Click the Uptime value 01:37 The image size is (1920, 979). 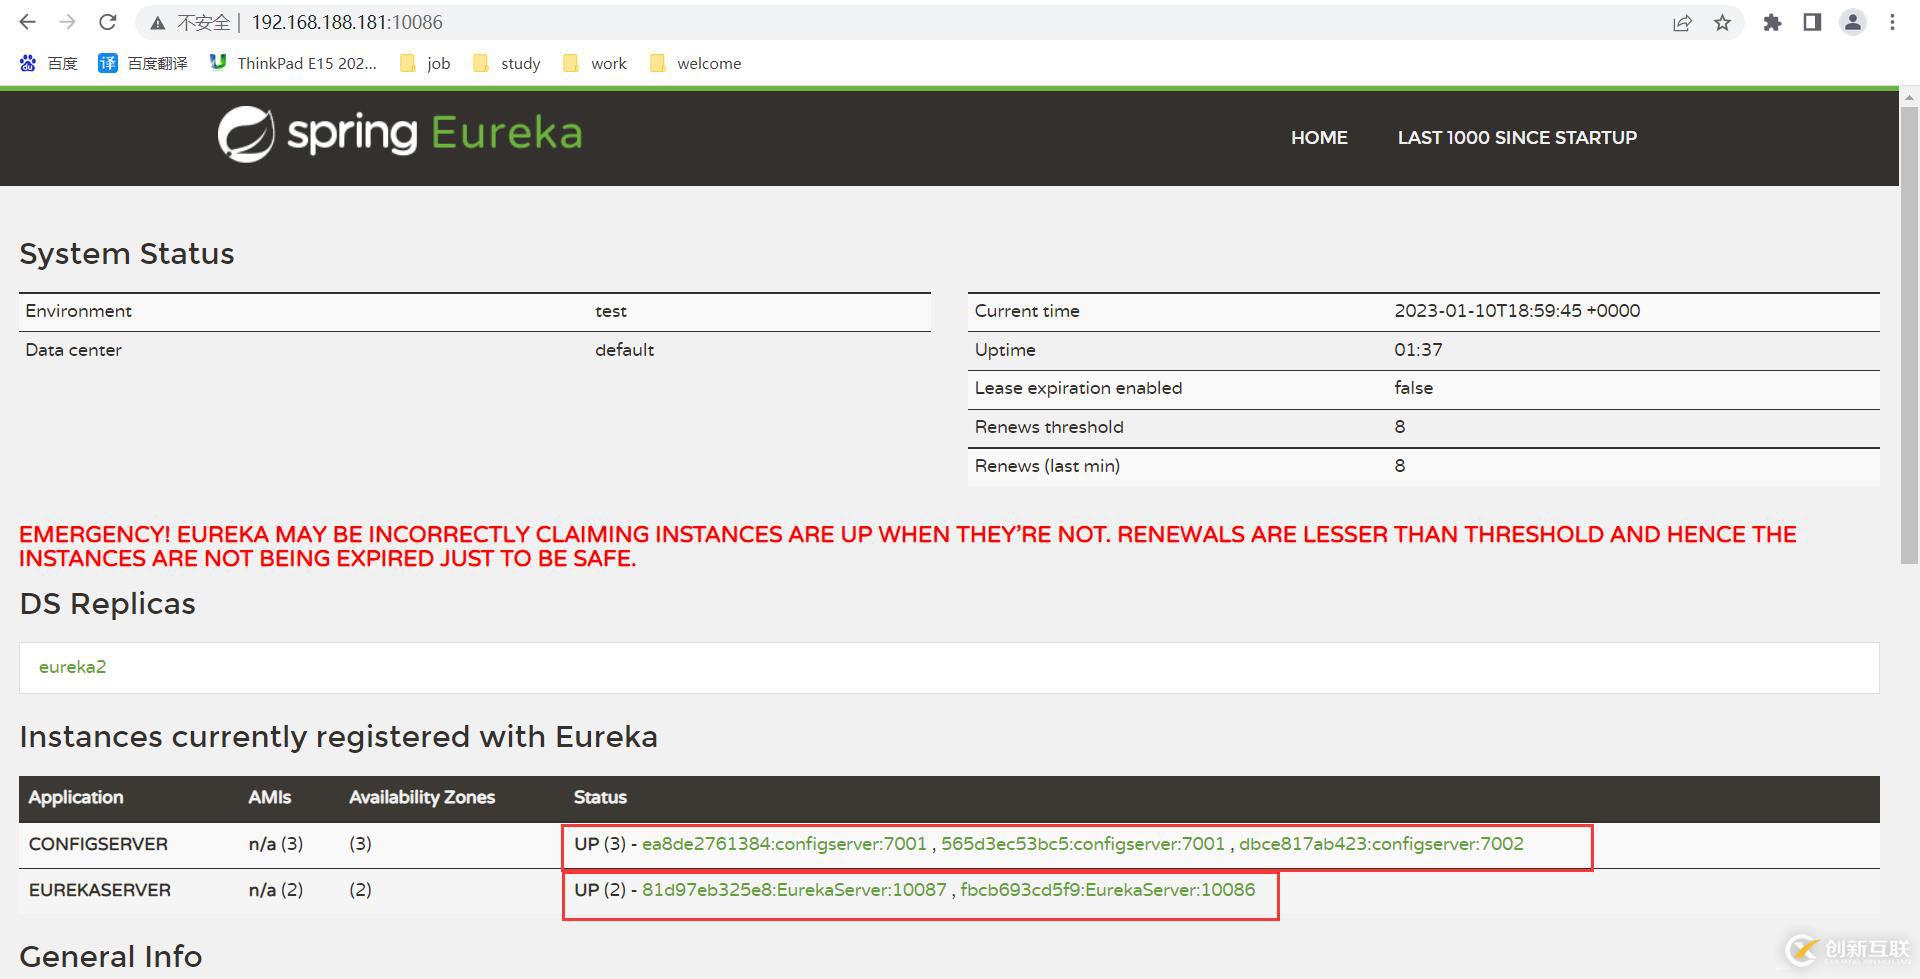point(1418,350)
